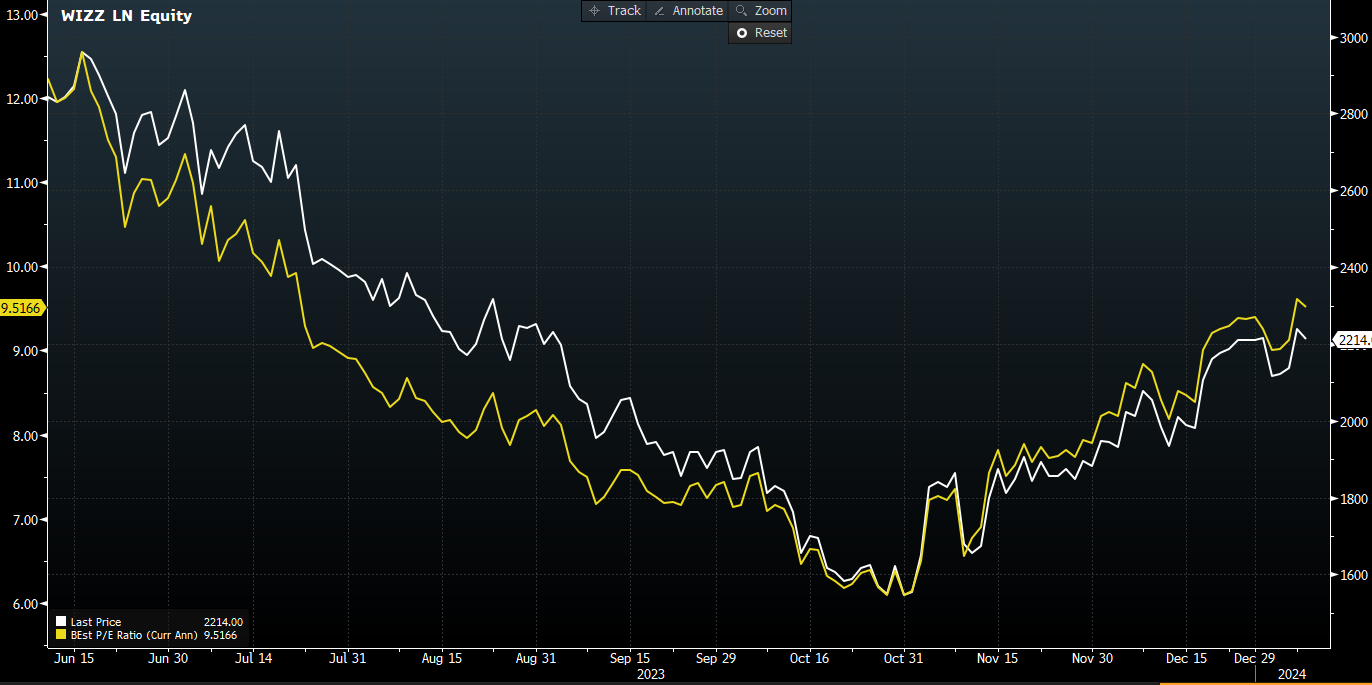1372x685 pixels.
Task: Click the Aug 15 date label
Action: 442,659
